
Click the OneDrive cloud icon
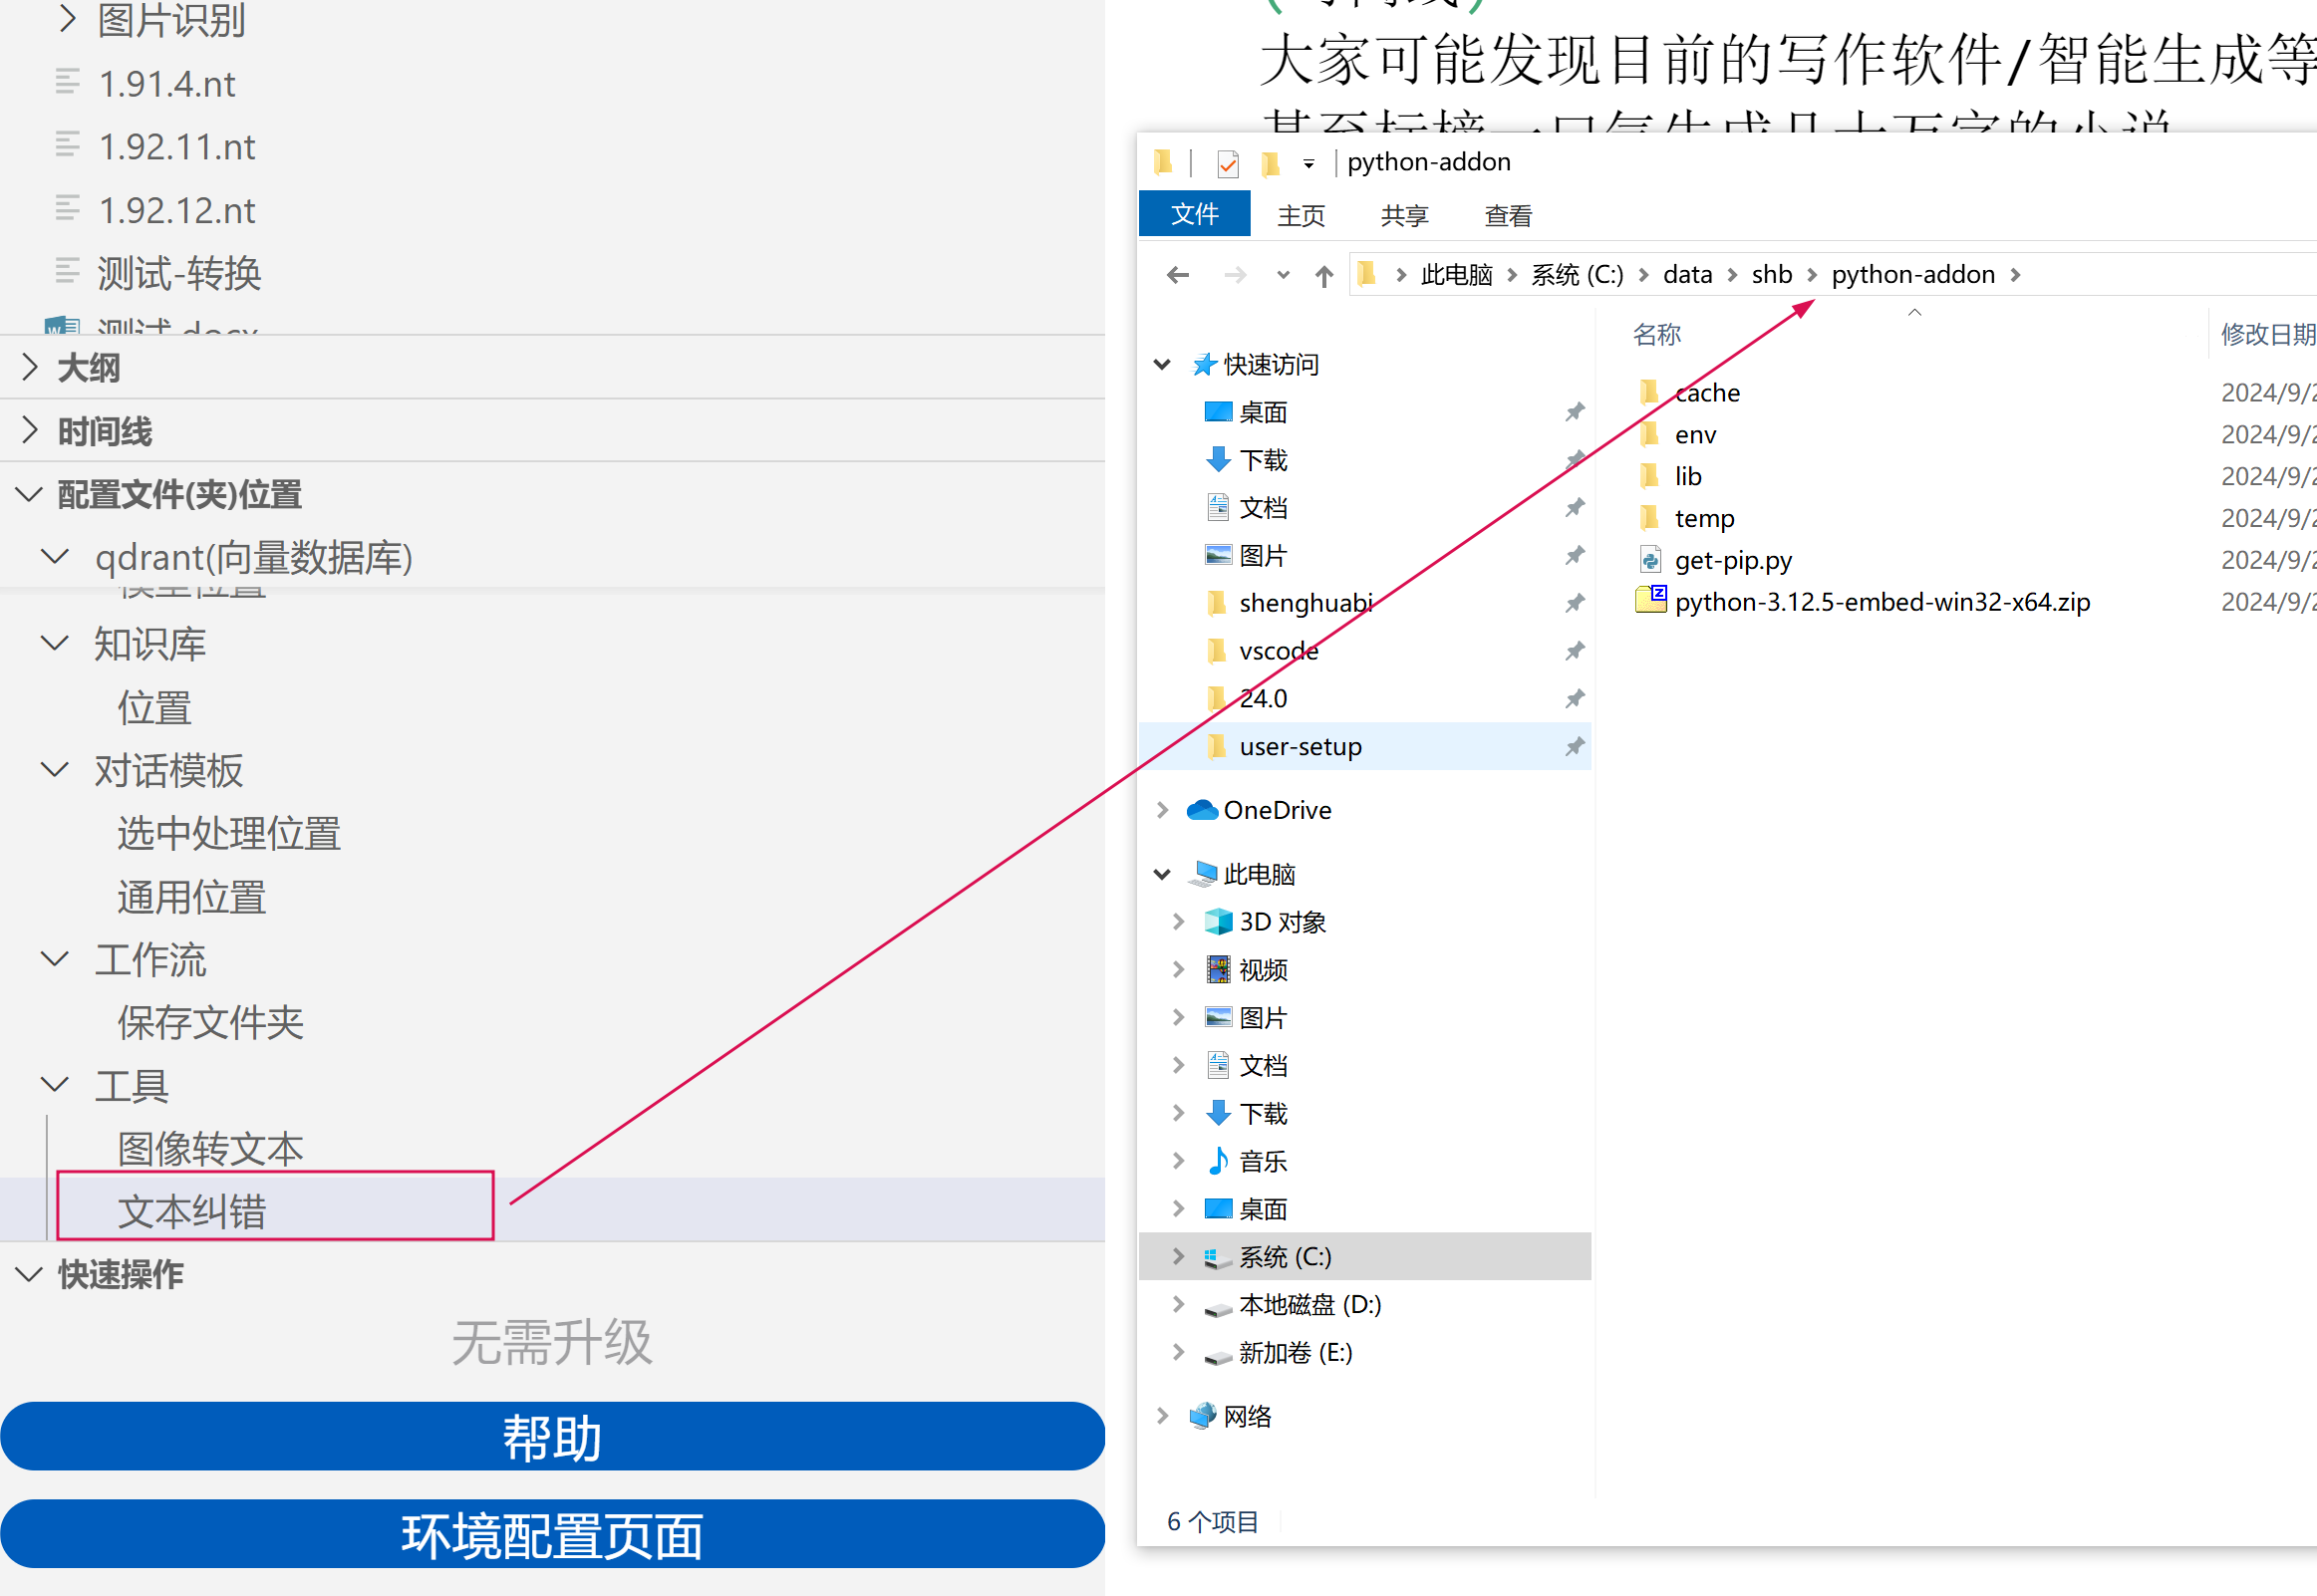click(x=1202, y=810)
